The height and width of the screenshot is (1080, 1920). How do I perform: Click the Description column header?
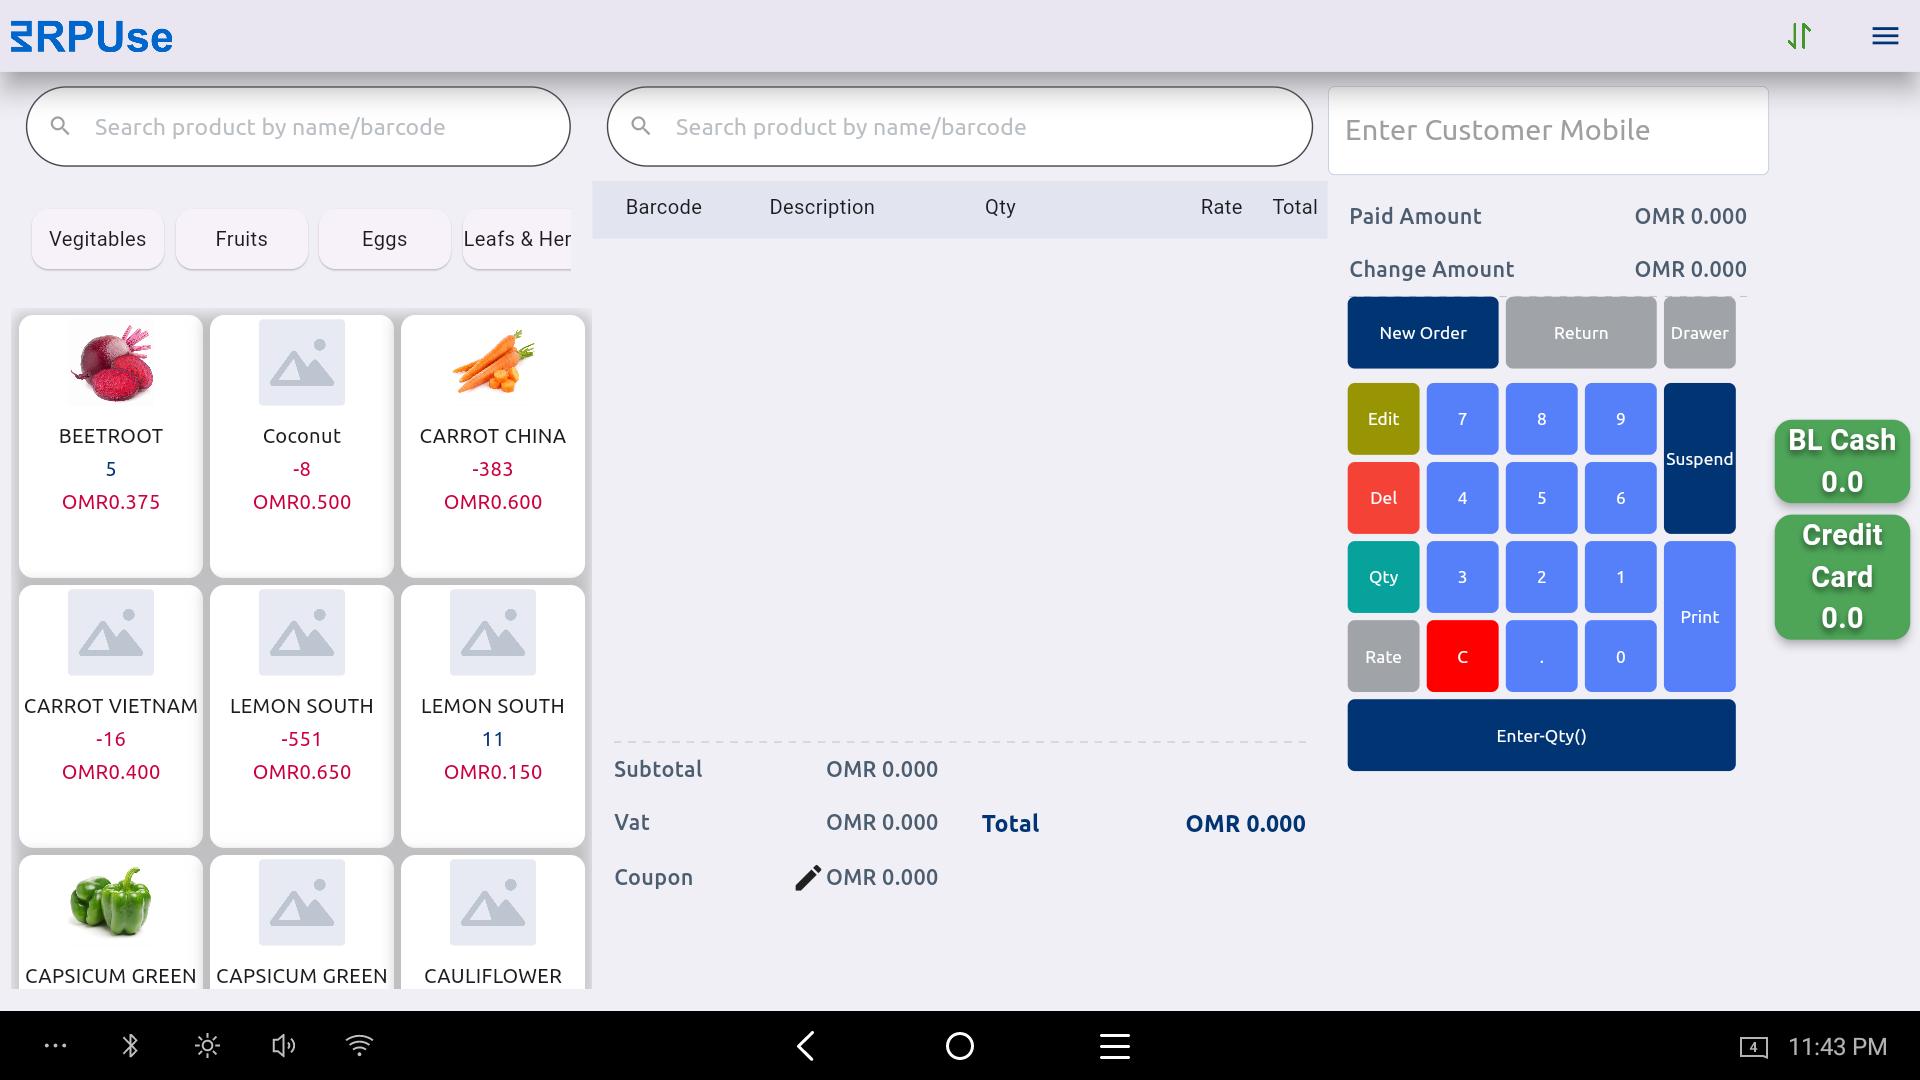point(822,207)
